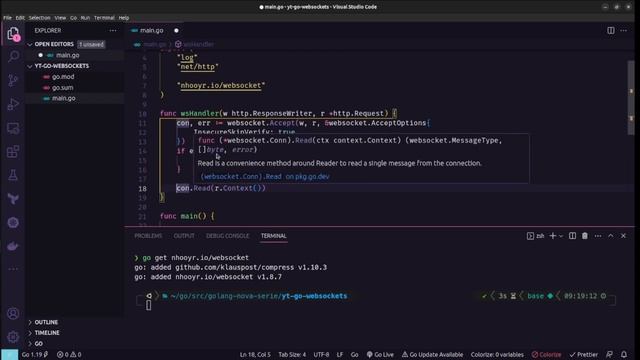This screenshot has width=640, height=360.
Task: Open the Manage gear menu
Action: 13,337
